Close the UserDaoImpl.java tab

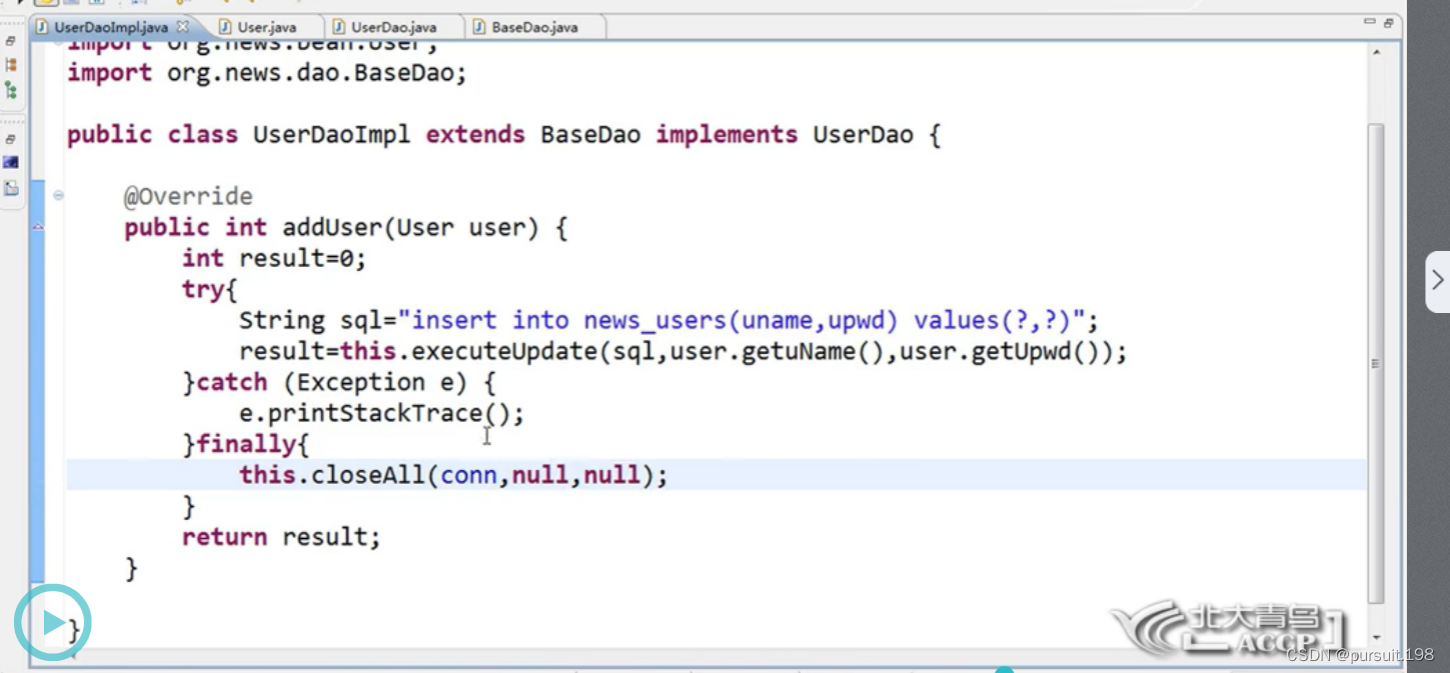coord(182,27)
